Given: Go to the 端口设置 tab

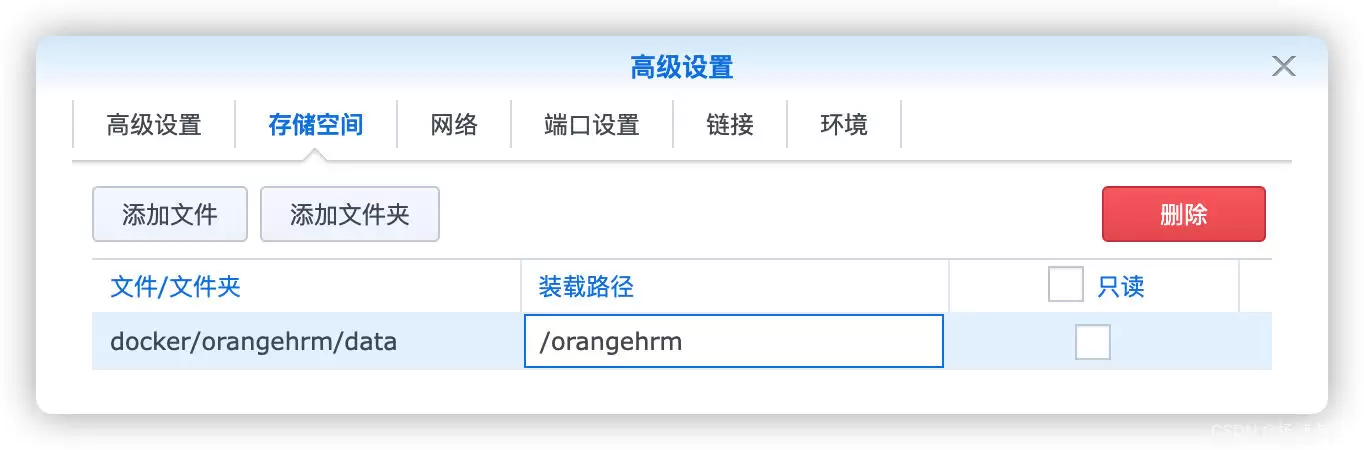Looking at the screenshot, I should point(592,125).
